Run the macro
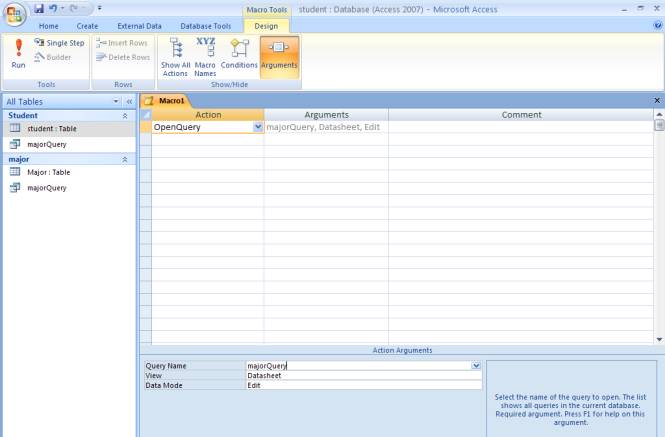The height and width of the screenshot is (437, 665). tap(18, 53)
